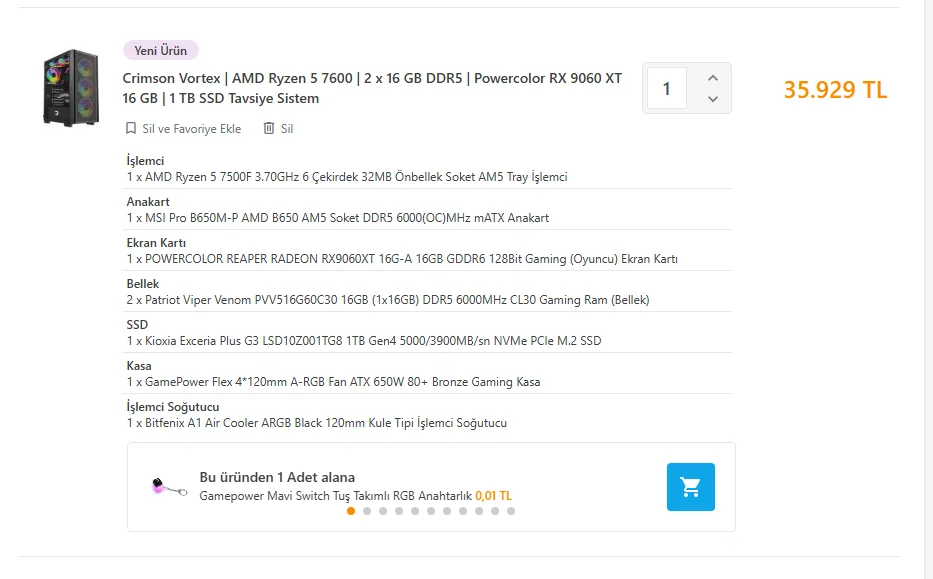
Task: Click the 'Anakart' section heading
Action: 148,202
